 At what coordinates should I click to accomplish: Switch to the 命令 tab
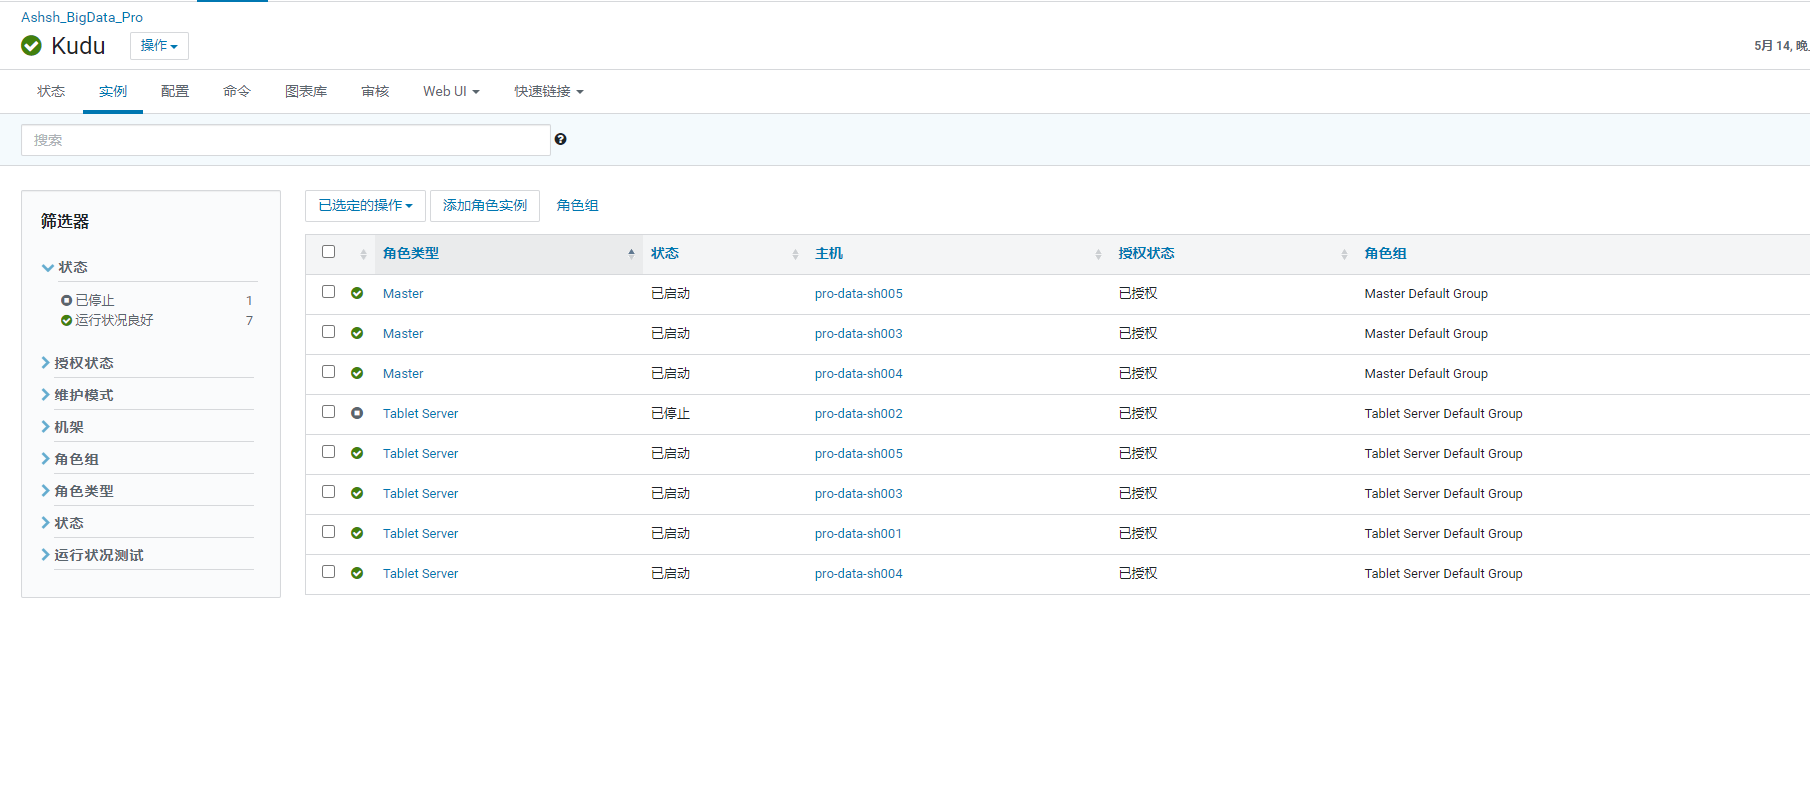pos(237,91)
